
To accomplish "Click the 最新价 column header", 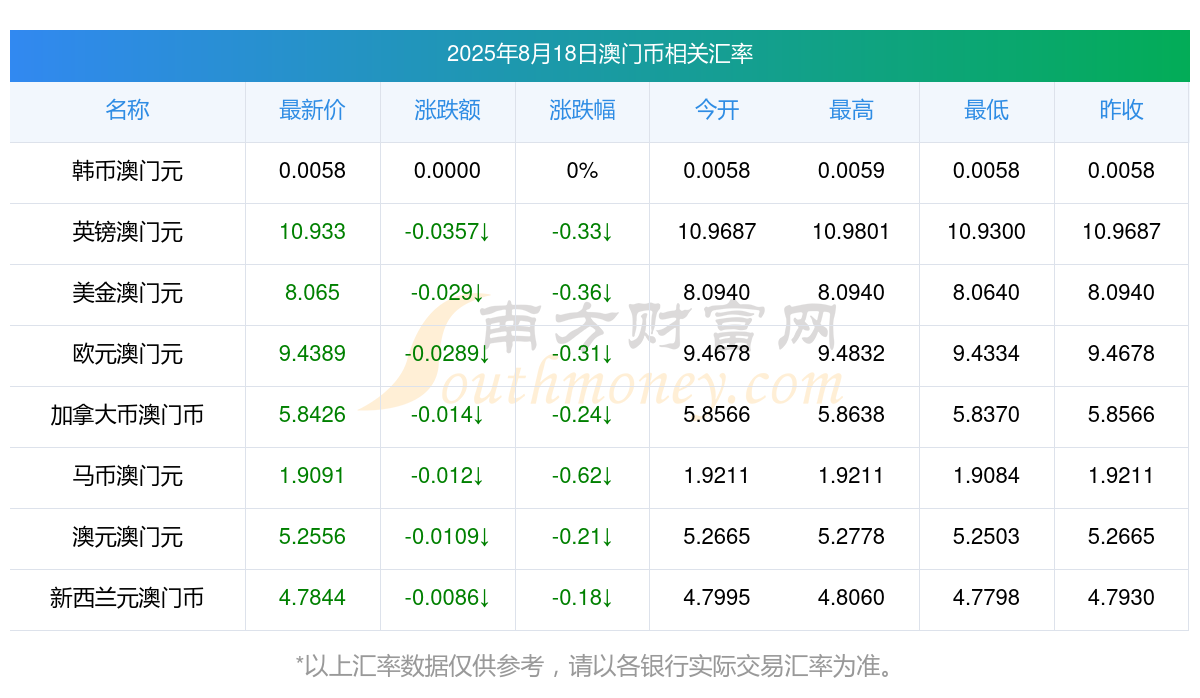I will point(312,110).
